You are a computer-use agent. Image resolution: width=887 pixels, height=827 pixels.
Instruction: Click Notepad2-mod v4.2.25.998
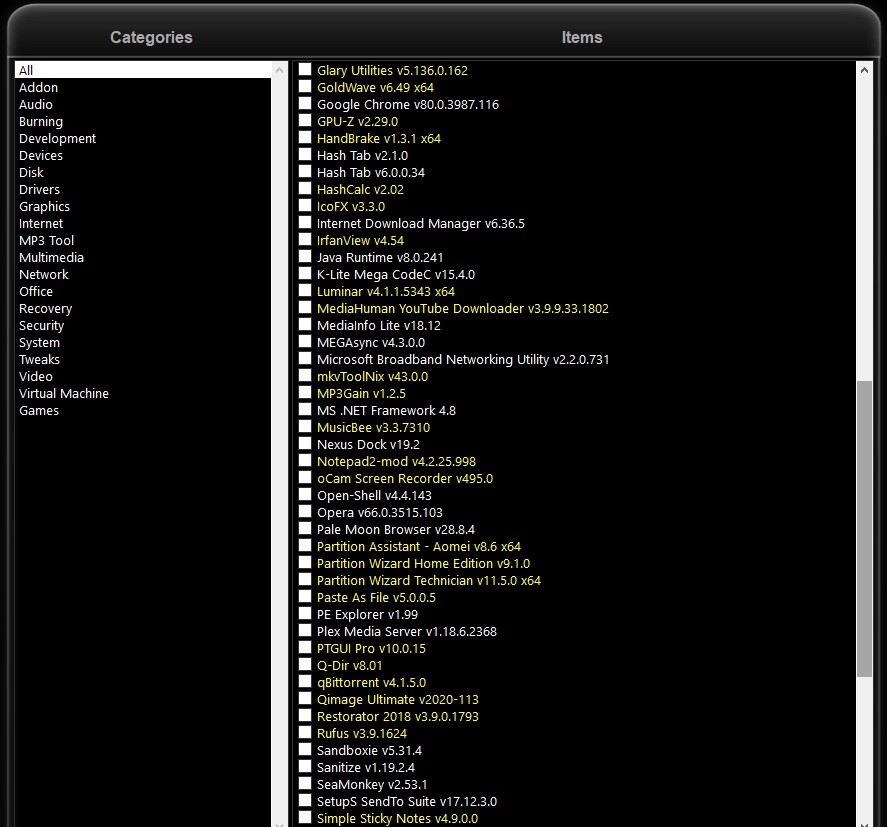click(x=396, y=462)
